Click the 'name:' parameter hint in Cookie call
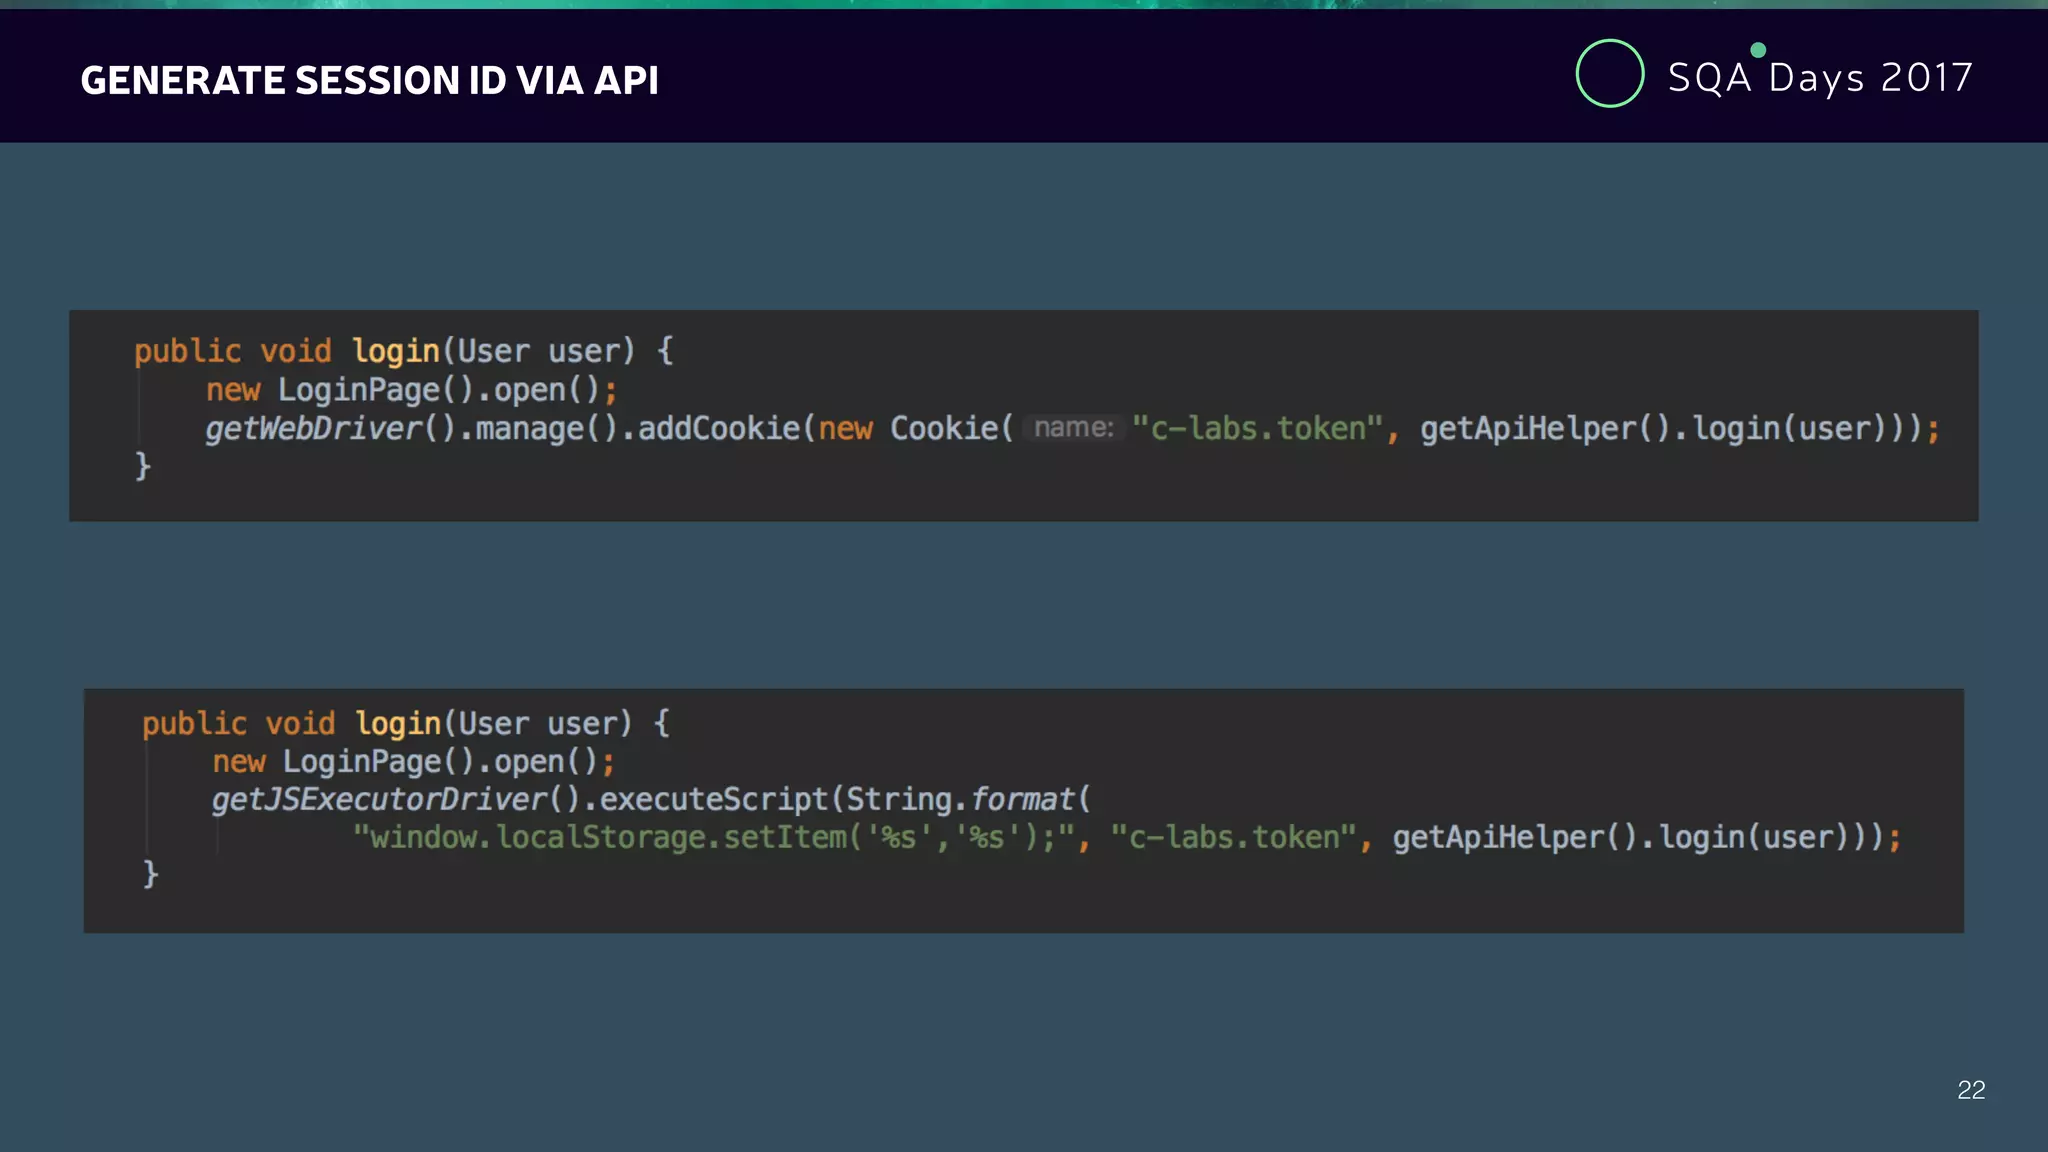Viewport: 2048px width, 1152px height. [1073, 428]
